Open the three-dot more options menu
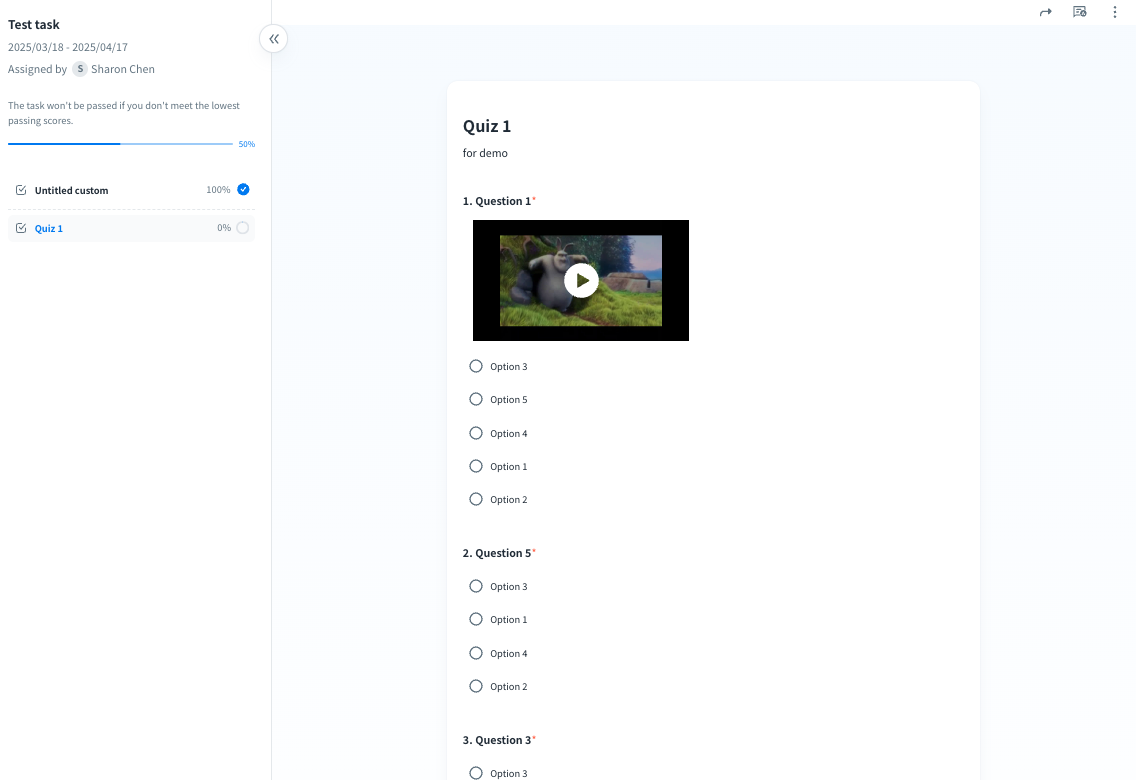 (1115, 12)
